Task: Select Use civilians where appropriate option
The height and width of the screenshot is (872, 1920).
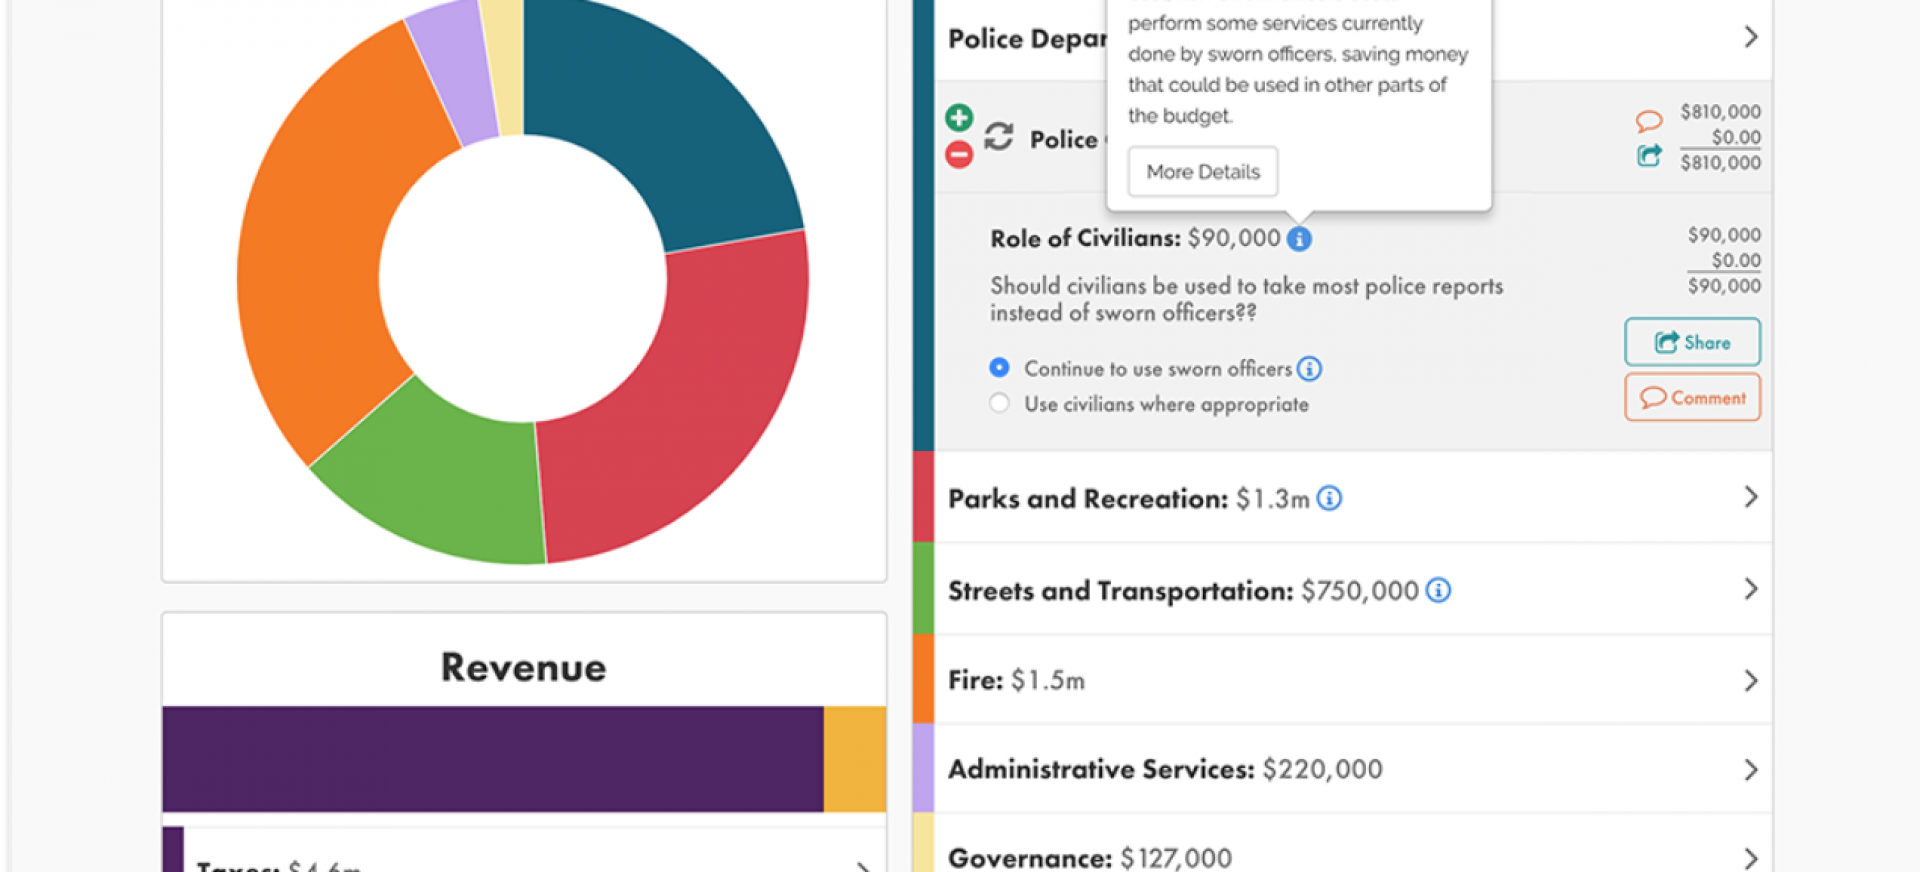Action: (999, 403)
